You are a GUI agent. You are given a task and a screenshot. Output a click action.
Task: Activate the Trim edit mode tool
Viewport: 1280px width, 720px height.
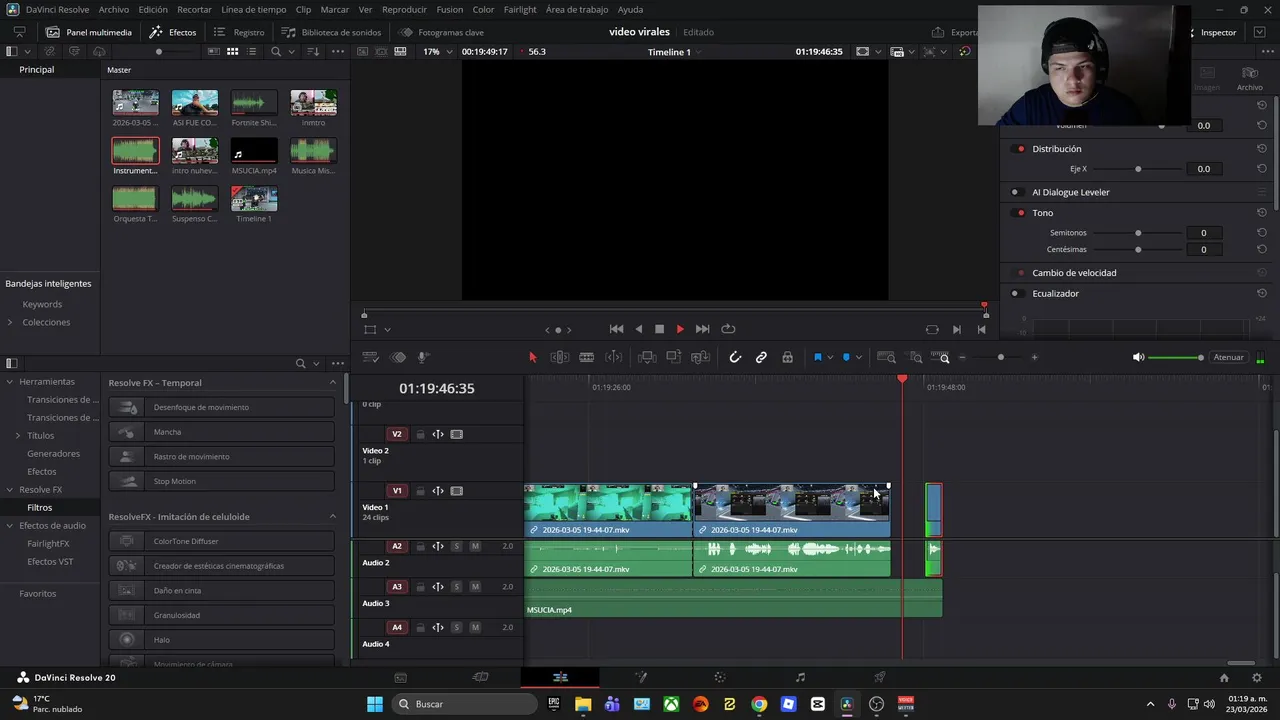click(x=560, y=357)
